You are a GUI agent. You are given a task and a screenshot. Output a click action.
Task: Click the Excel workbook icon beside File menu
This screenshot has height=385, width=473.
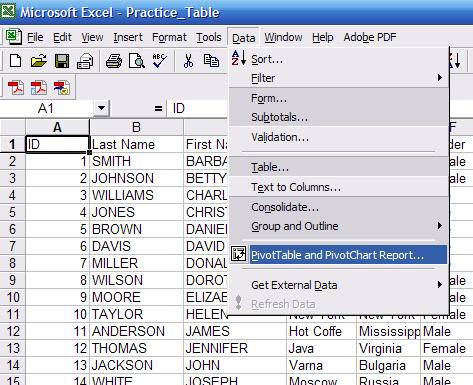coord(14,37)
